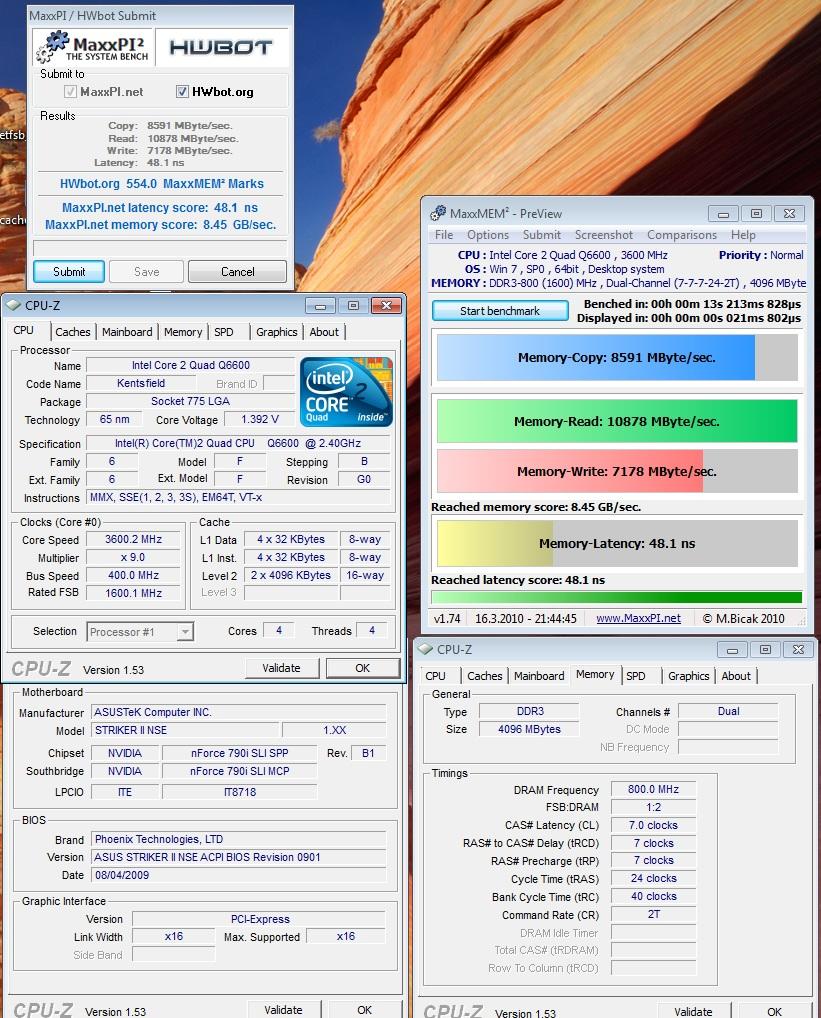821x1018 pixels.
Task: Minimize the CPU-Z Memory window
Action: (733, 649)
